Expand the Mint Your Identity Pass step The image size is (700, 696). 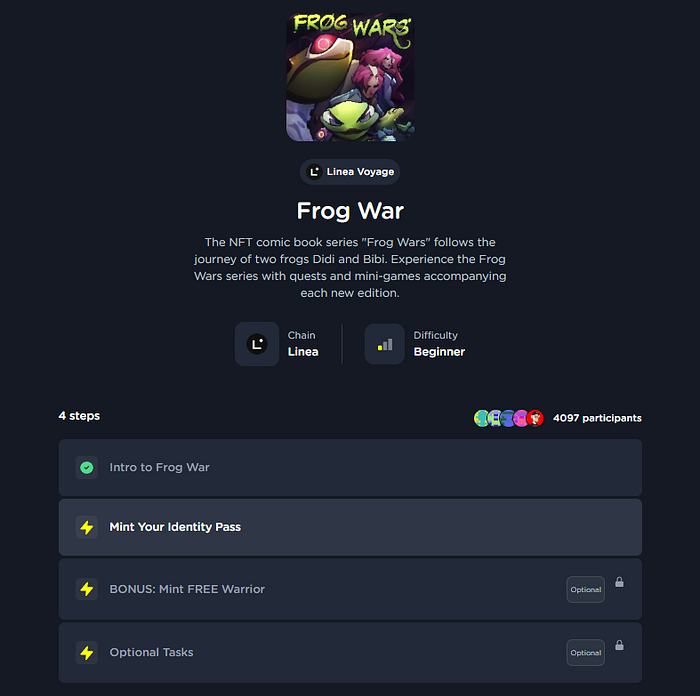(x=350, y=527)
